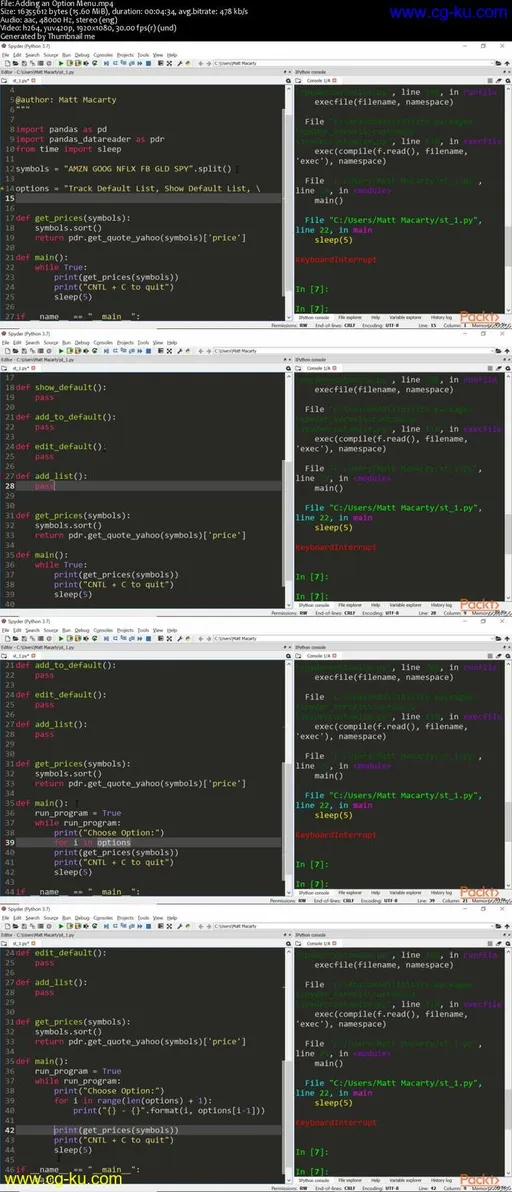Click green Run file icon in show_default frame
This screenshot has height=1192, width=512.
pos(63,351)
